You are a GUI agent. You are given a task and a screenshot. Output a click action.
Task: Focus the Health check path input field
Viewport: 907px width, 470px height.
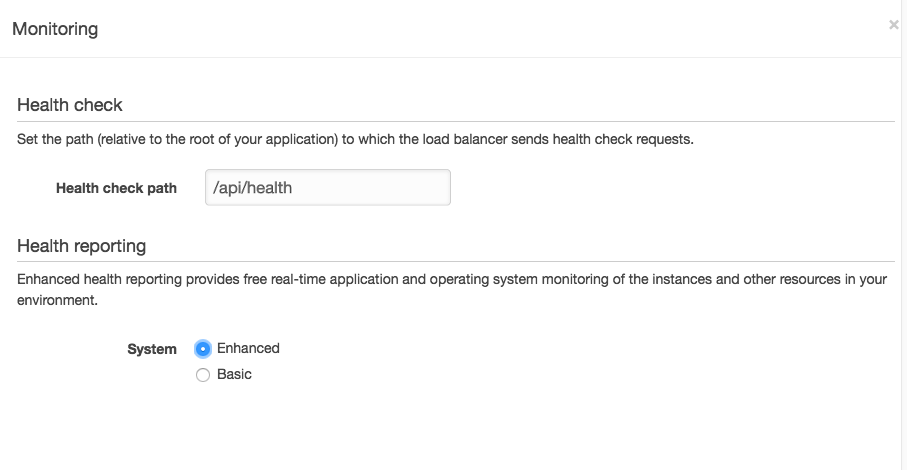pyautogui.click(x=328, y=187)
